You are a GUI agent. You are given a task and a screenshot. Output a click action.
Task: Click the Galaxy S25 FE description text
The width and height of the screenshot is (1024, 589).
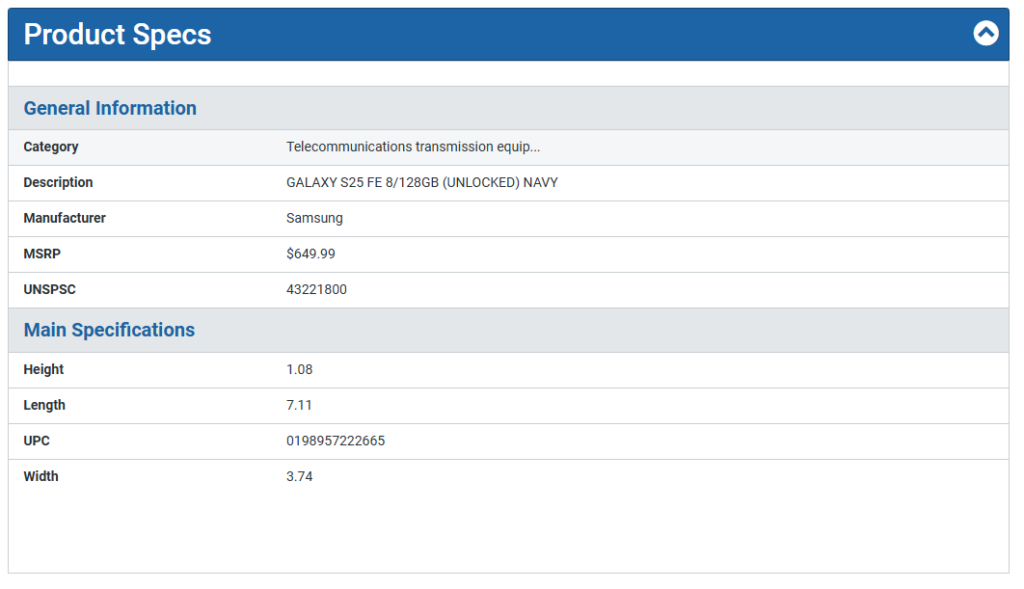click(x=422, y=183)
